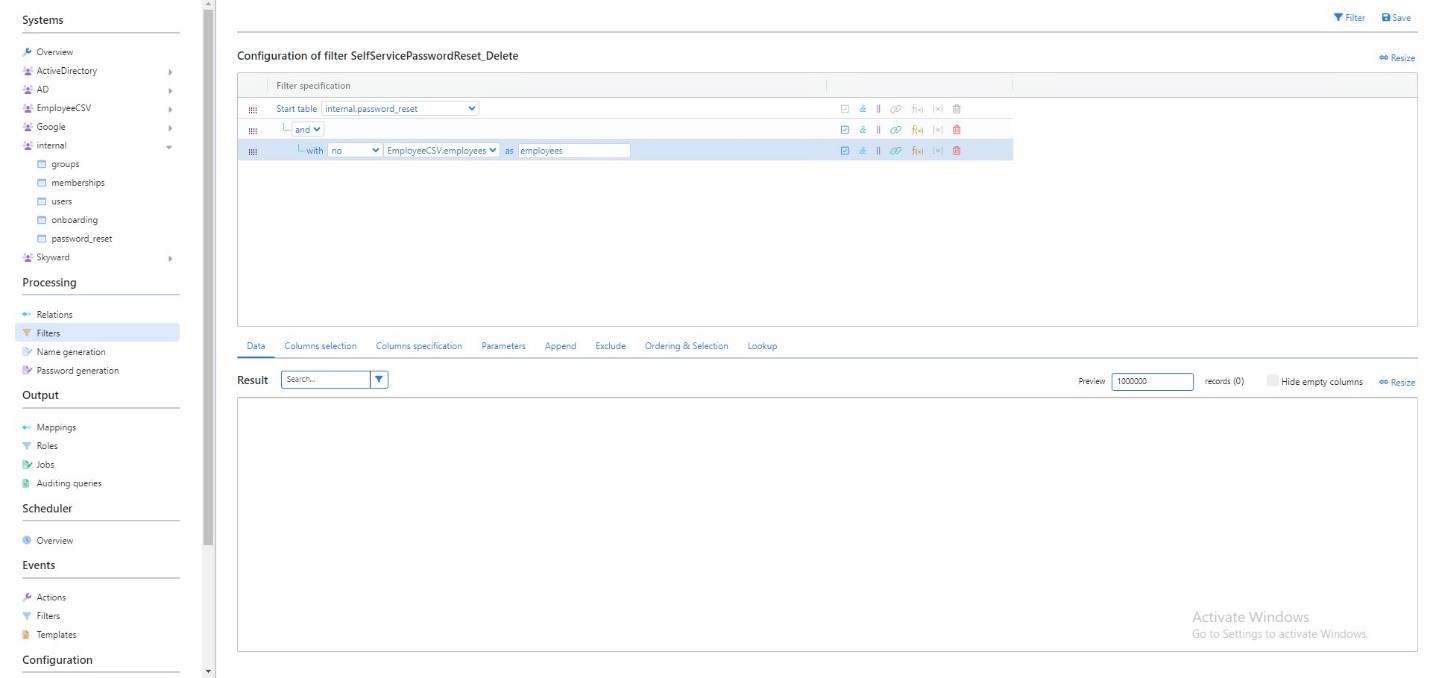Screen dimensions: 1430x678
Task: Click the Save icon button at top right
Action: [x=1396, y=18]
